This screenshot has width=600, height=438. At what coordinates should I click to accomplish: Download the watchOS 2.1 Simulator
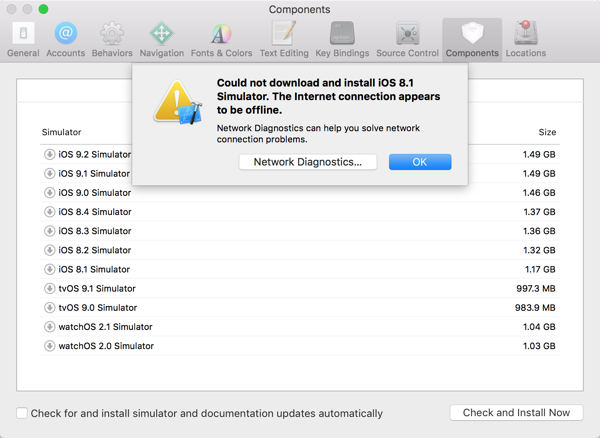[49, 327]
